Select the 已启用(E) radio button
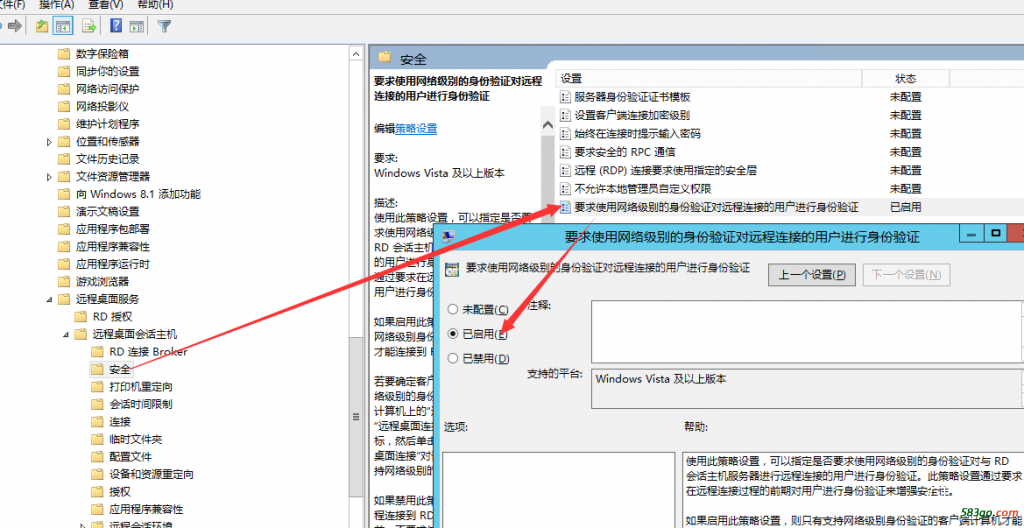Image resolution: width=1024 pixels, height=528 pixels. coord(452,333)
